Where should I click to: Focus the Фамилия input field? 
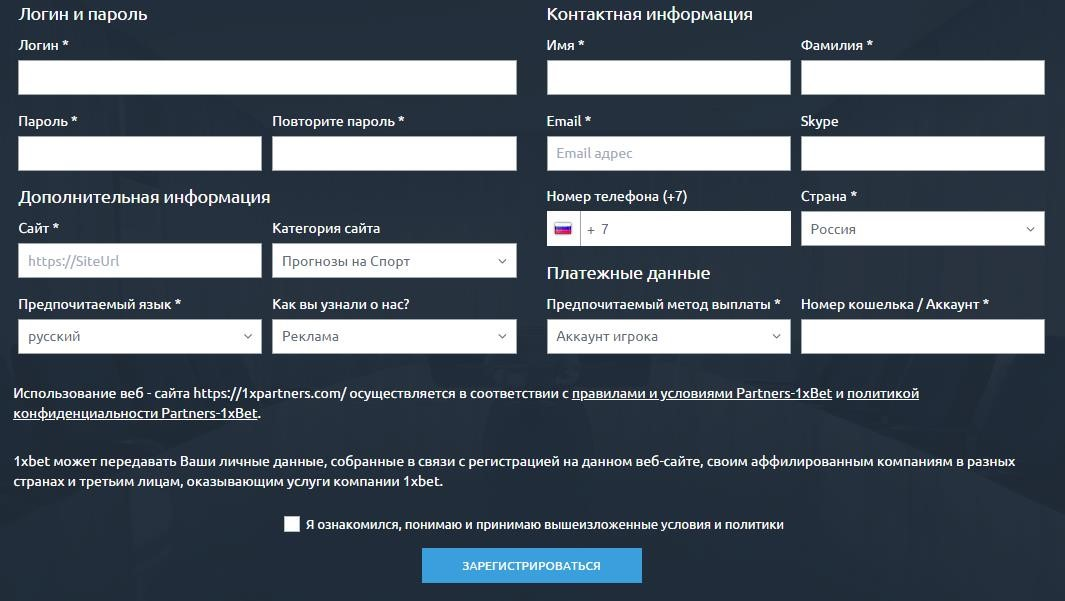click(922, 77)
